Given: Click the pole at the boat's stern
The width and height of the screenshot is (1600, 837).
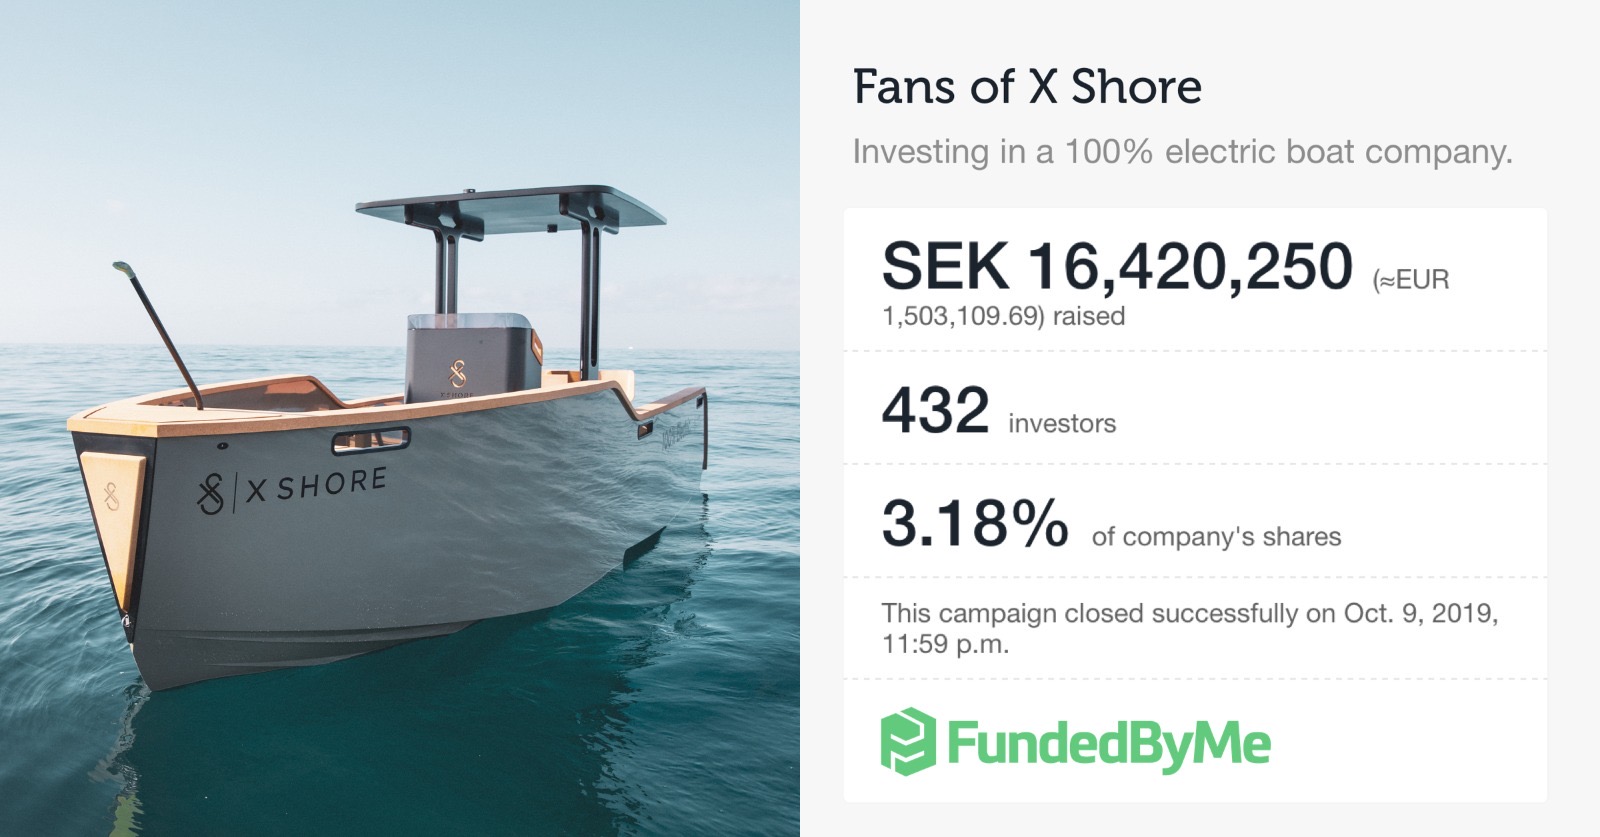Looking at the screenshot, I should pos(158,335).
